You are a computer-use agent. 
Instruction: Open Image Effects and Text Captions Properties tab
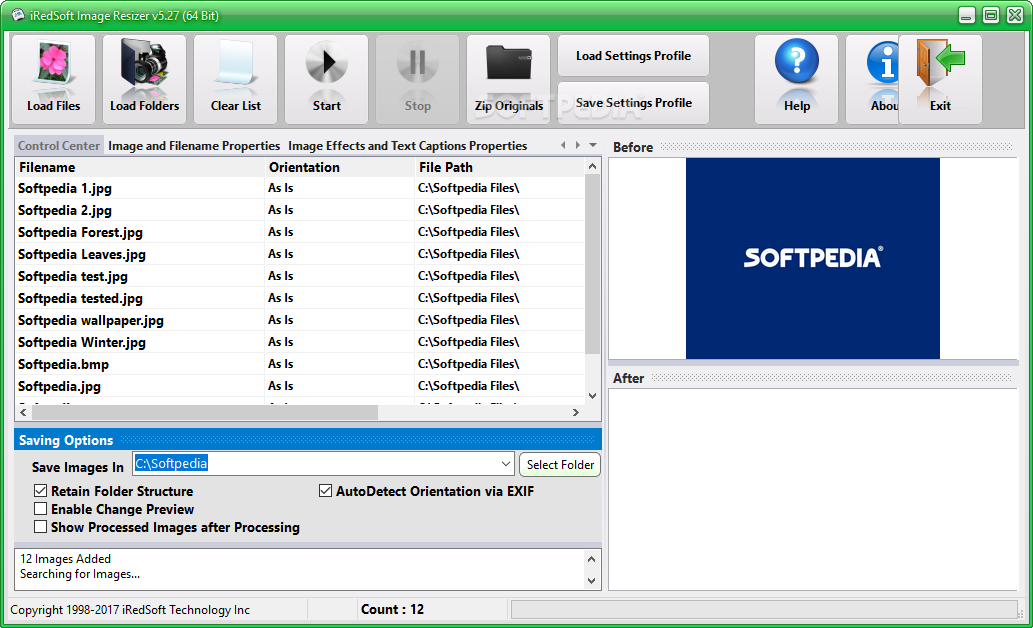pyautogui.click(x=407, y=146)
